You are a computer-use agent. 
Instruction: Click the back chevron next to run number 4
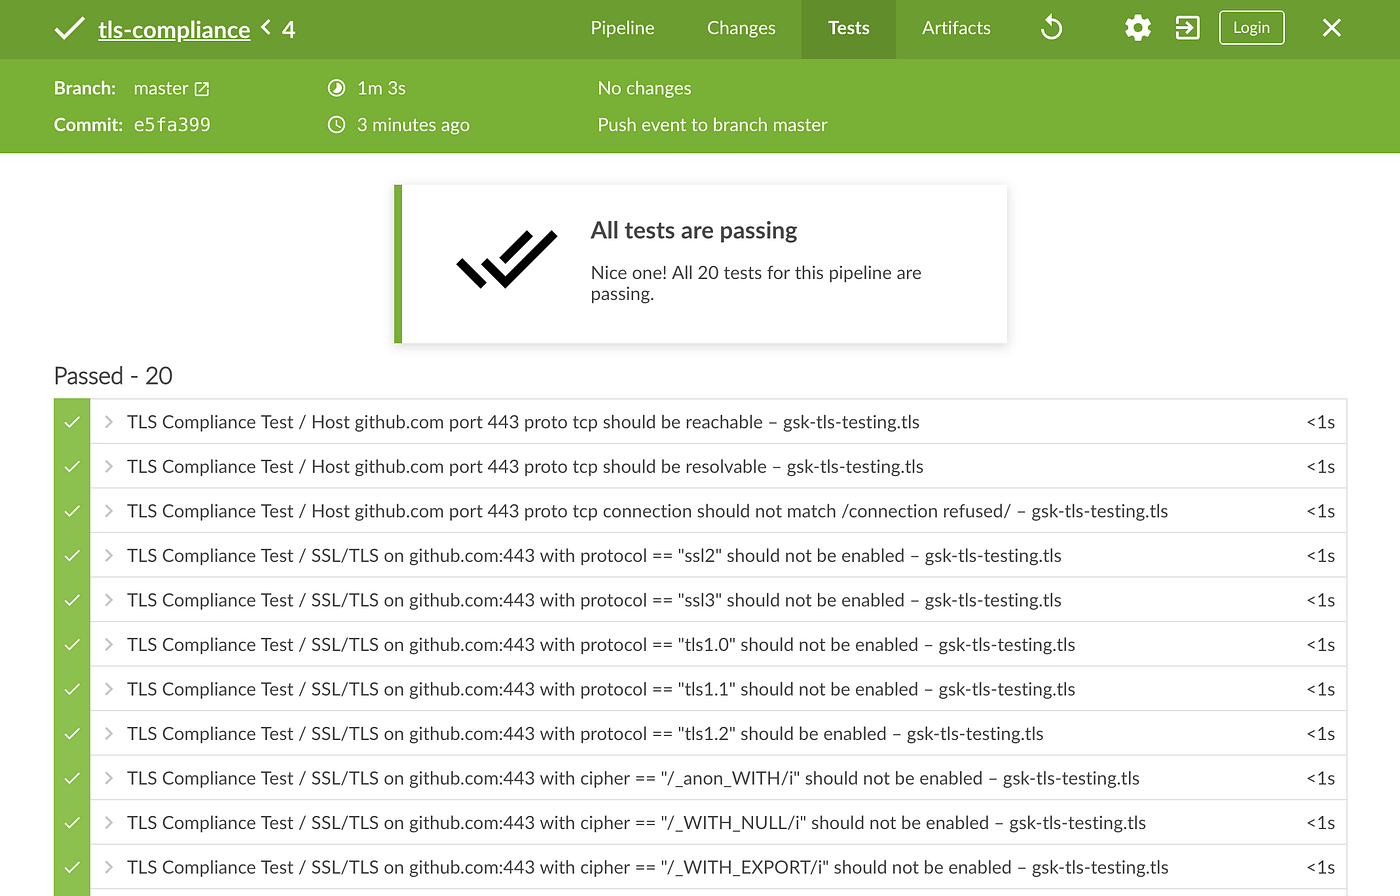(x=266, y=27)
